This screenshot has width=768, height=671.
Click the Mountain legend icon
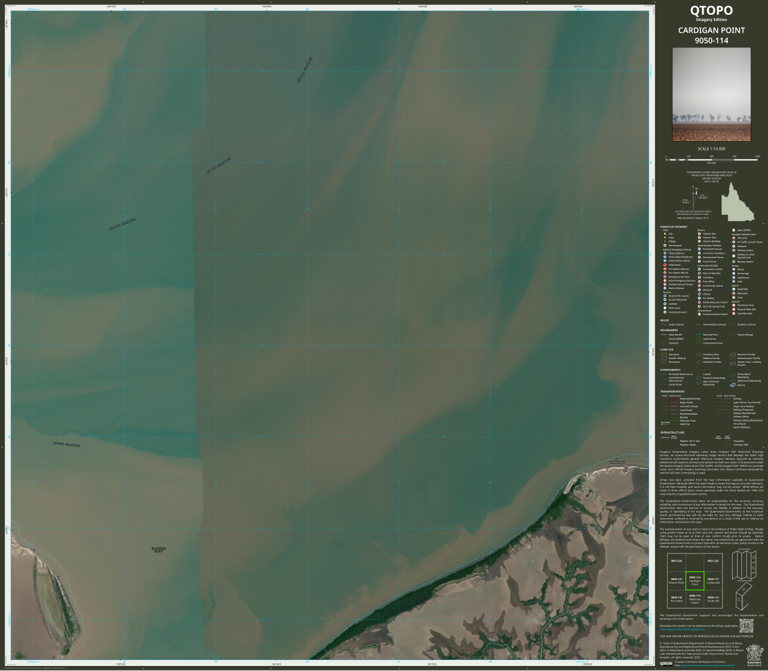point(734,293)
